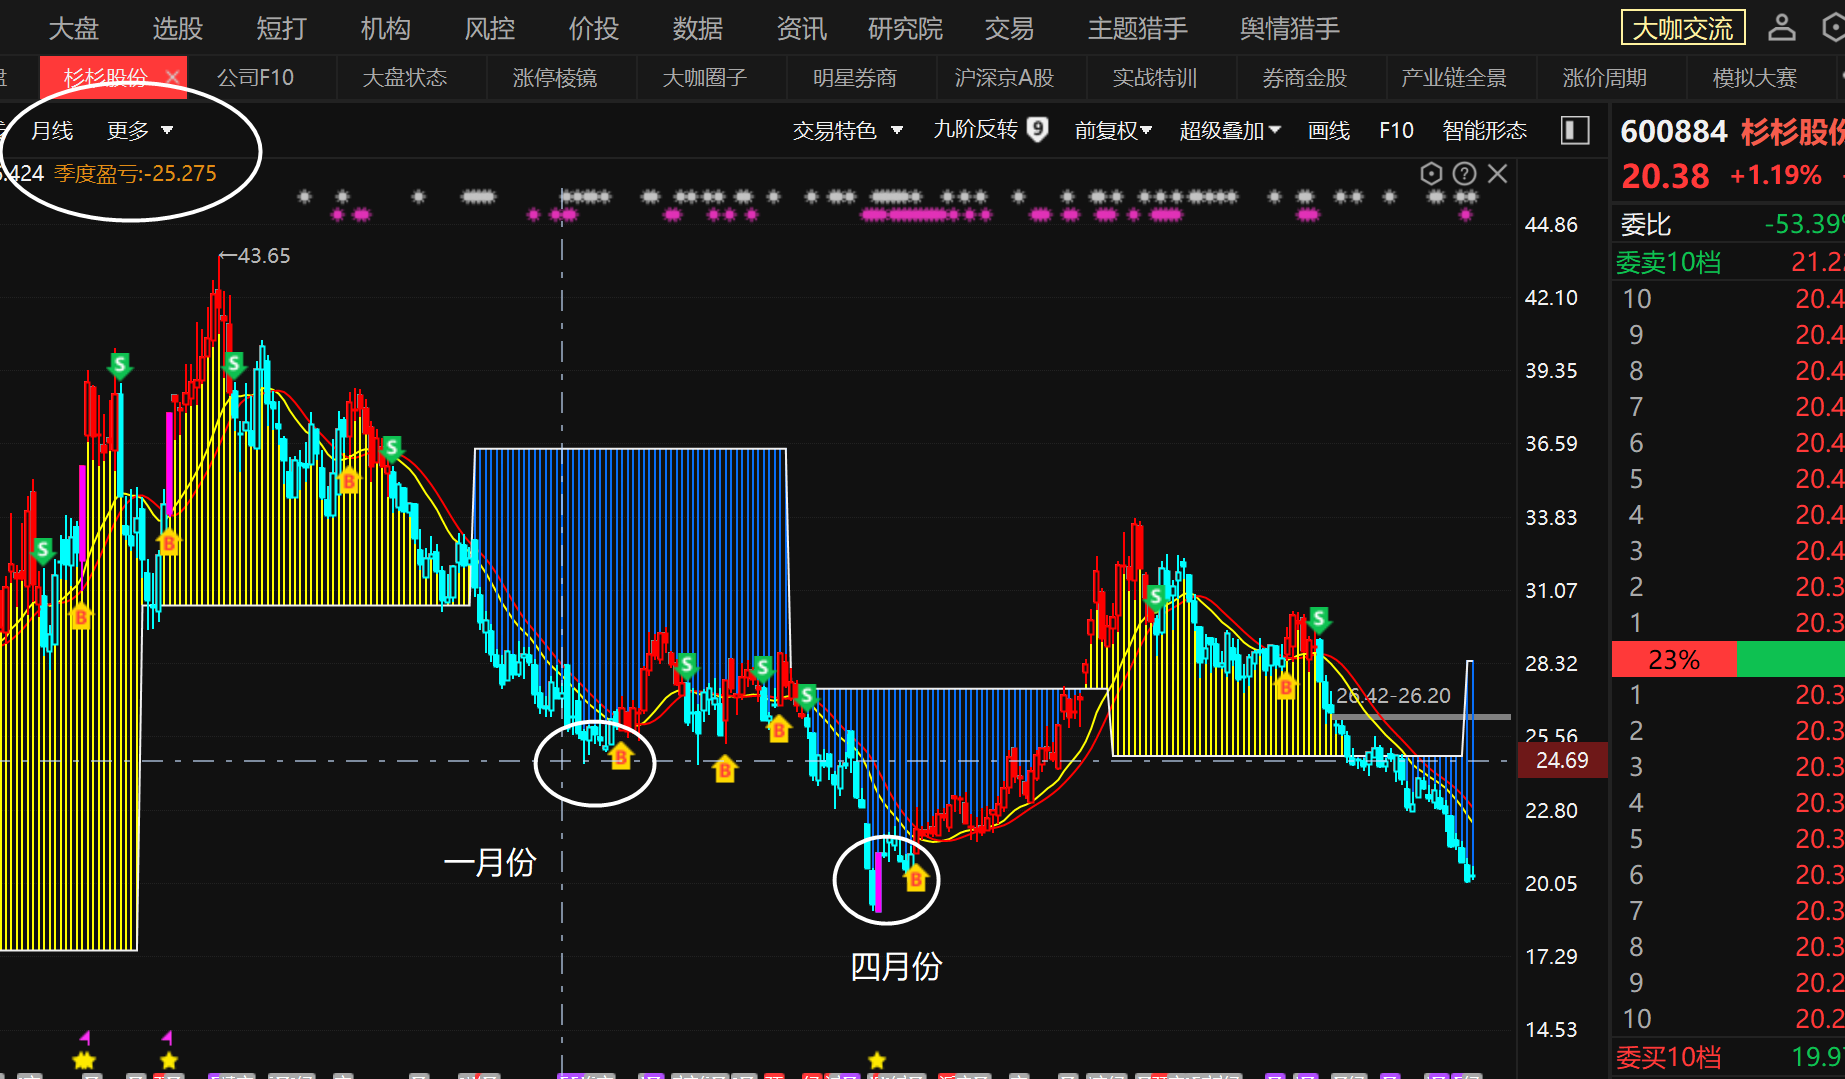Open chart settings hexagon icon
The width and height of the screenshot is (1845, 1079).
click(x=1431, y=174)
